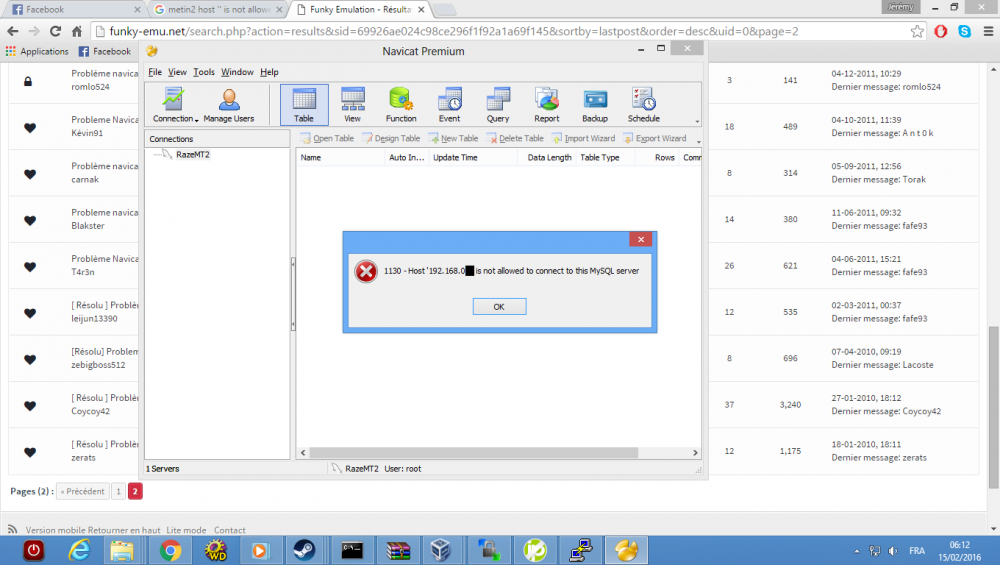Image resolution: width=1000 pixels, height=565 pixels.
Task: Open the View objects icon
Action: pyautogui.click(x=353, y=105)
